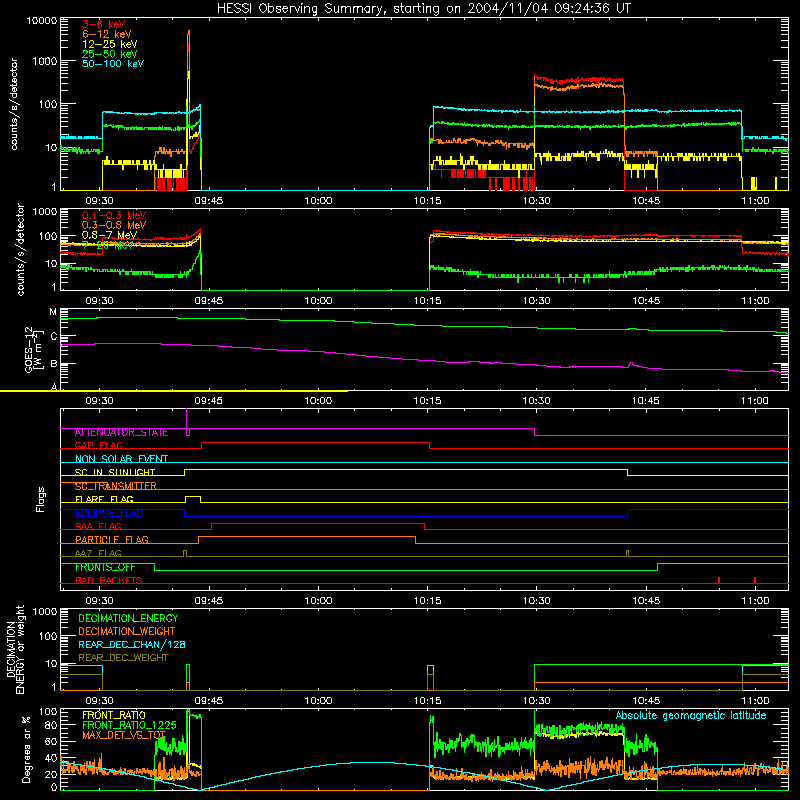
Task: Select the 12-25 keV legend label
Action: (x=110, y=44)
